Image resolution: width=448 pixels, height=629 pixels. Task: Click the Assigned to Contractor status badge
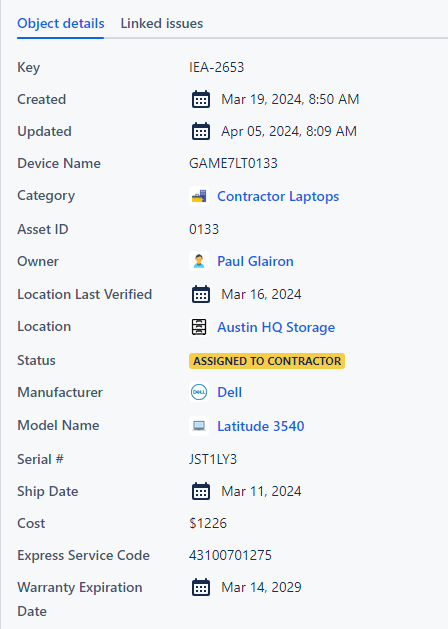point(267,361)
